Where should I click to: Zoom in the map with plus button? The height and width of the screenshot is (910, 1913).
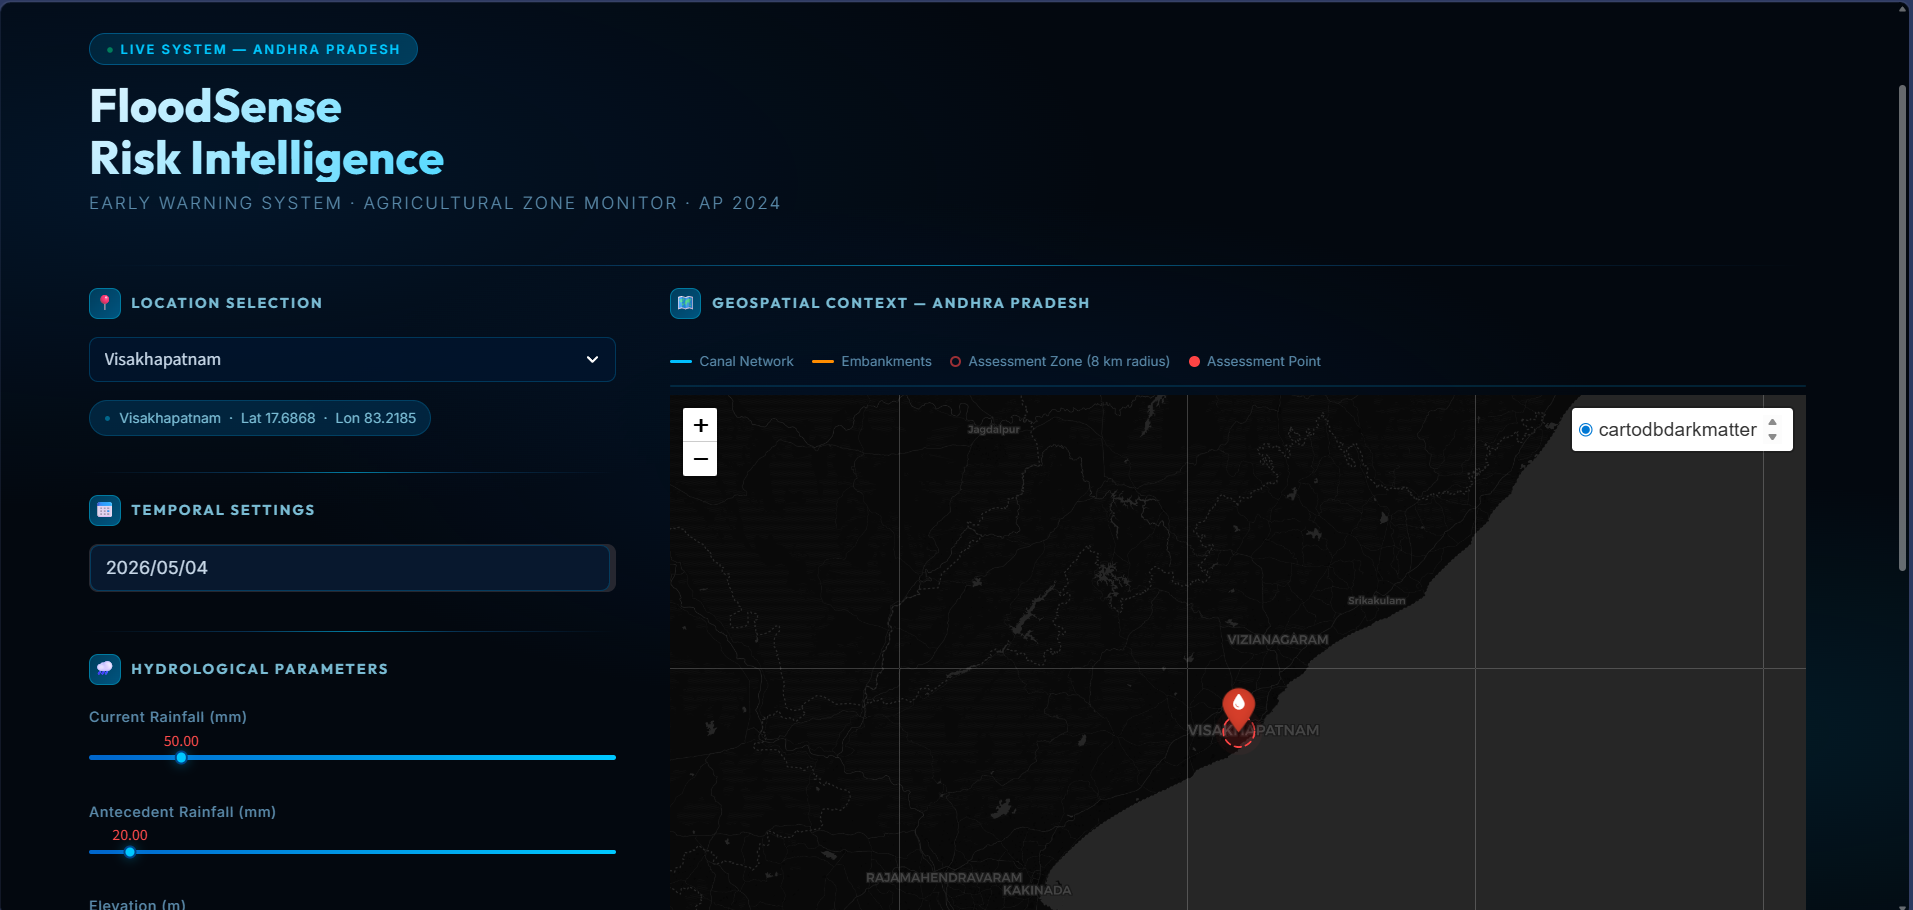coord(700,425)
